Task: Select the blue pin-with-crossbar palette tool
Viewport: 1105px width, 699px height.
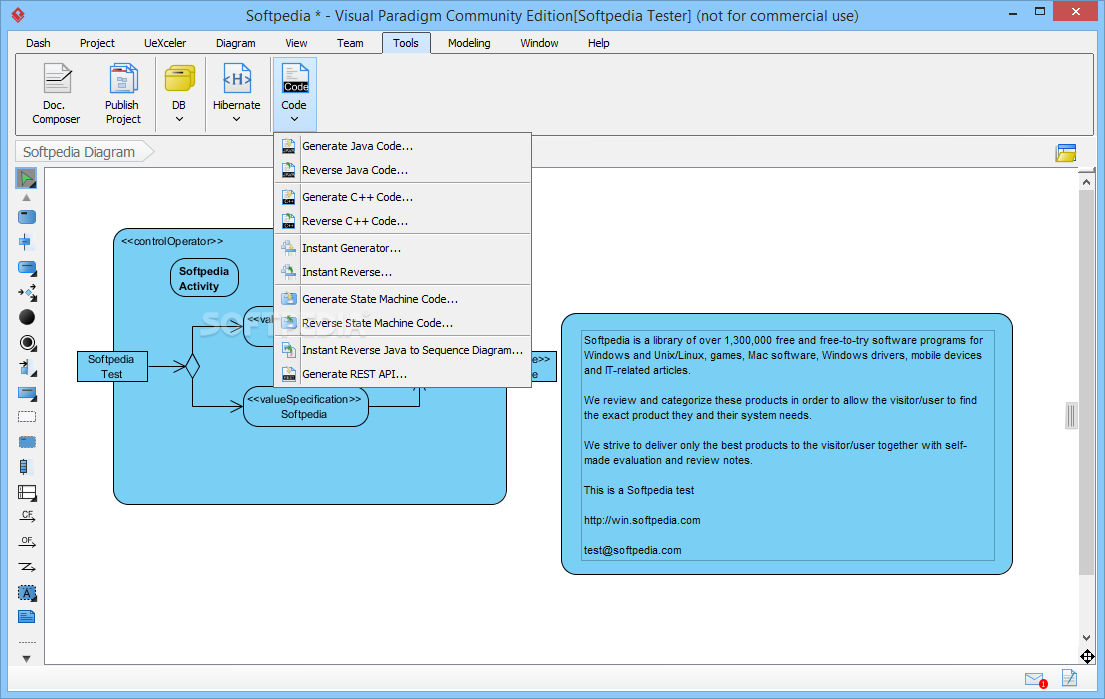Action: [25, 242]
